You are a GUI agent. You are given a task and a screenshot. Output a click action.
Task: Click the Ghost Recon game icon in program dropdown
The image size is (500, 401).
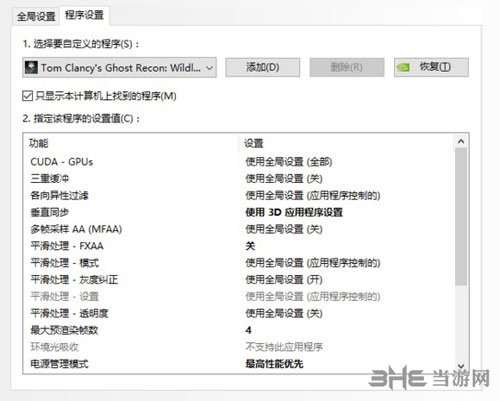[x=31, y=68]
